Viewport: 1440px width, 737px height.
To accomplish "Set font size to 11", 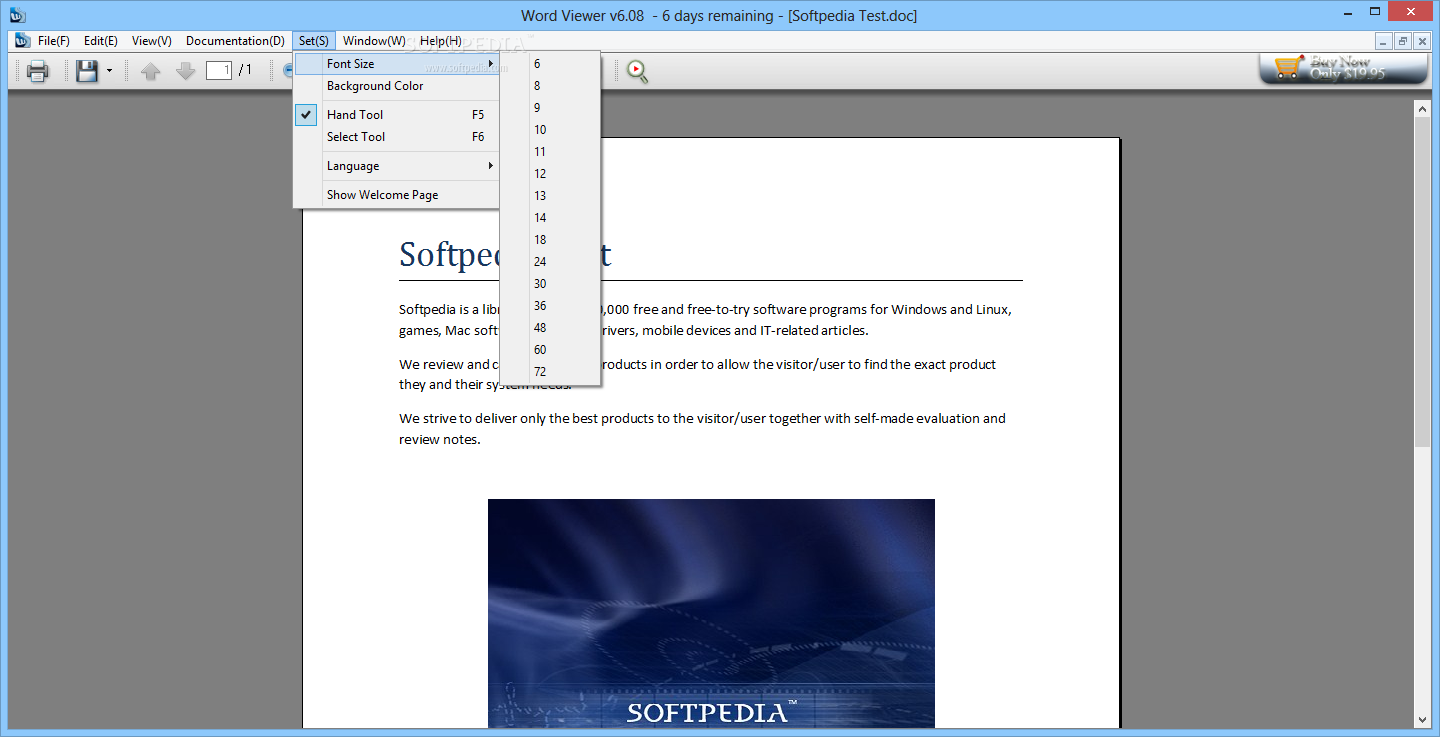I will (550, 152).
